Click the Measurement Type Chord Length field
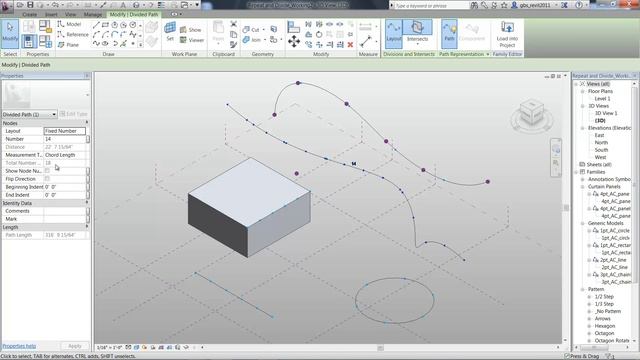 point(64,155)
